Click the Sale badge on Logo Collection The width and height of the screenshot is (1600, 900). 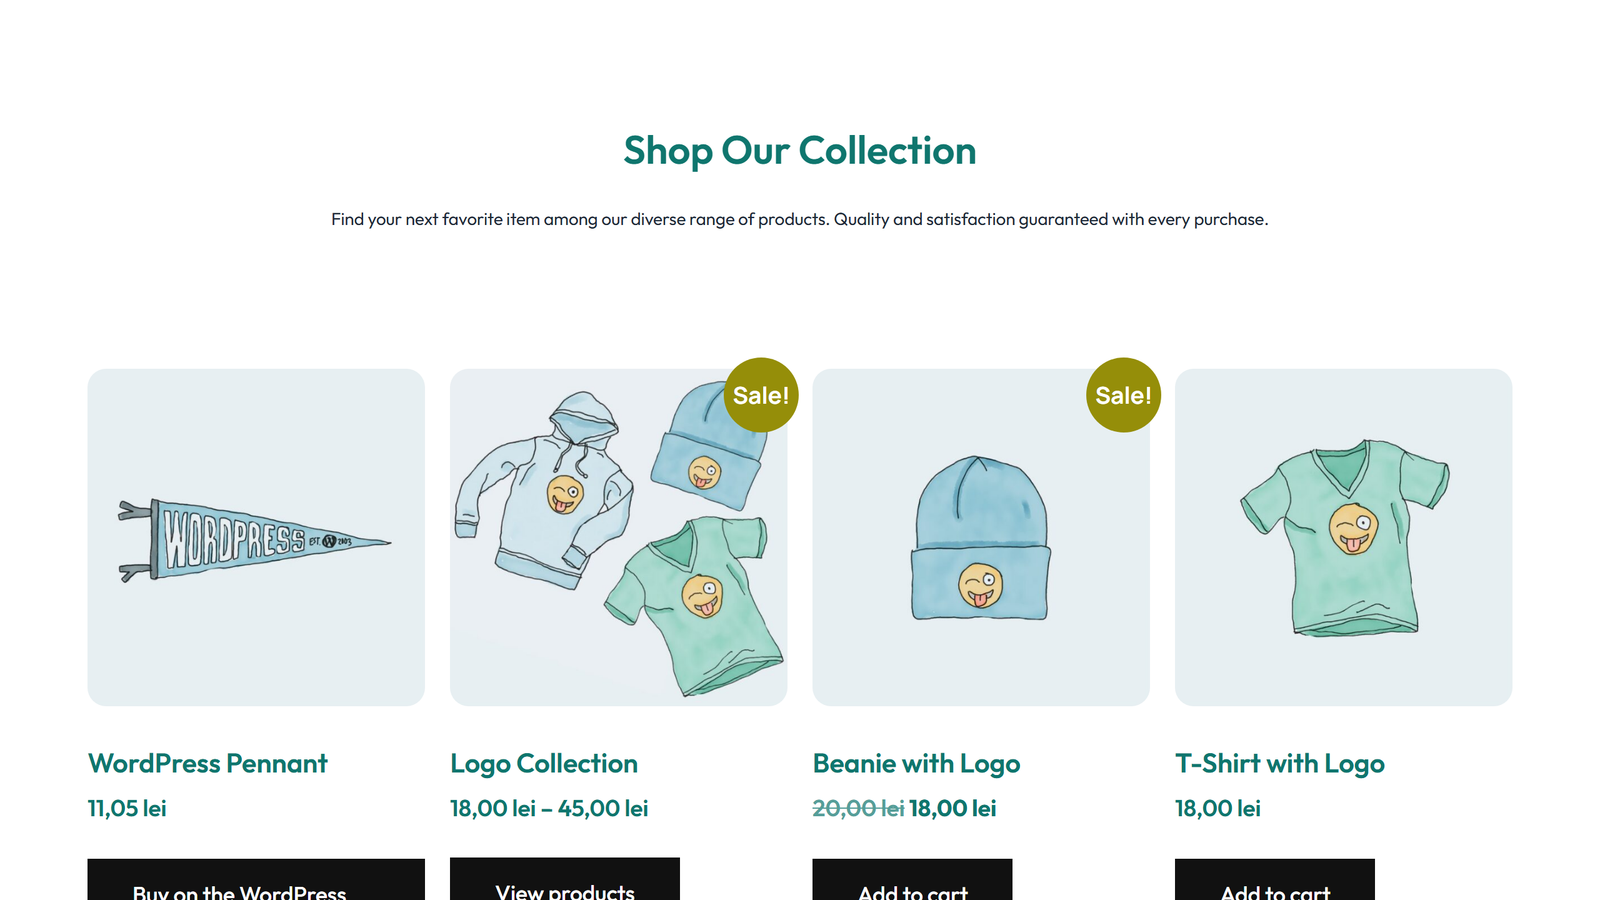pyautogui.click(x=760, y=394)
